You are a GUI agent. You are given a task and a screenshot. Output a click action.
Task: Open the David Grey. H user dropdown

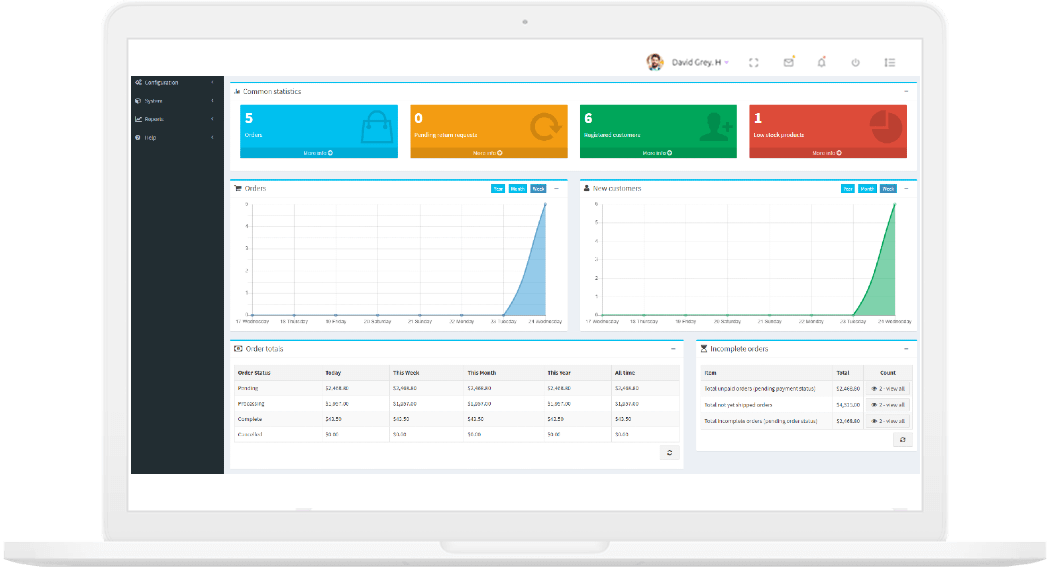pos(699,62)
